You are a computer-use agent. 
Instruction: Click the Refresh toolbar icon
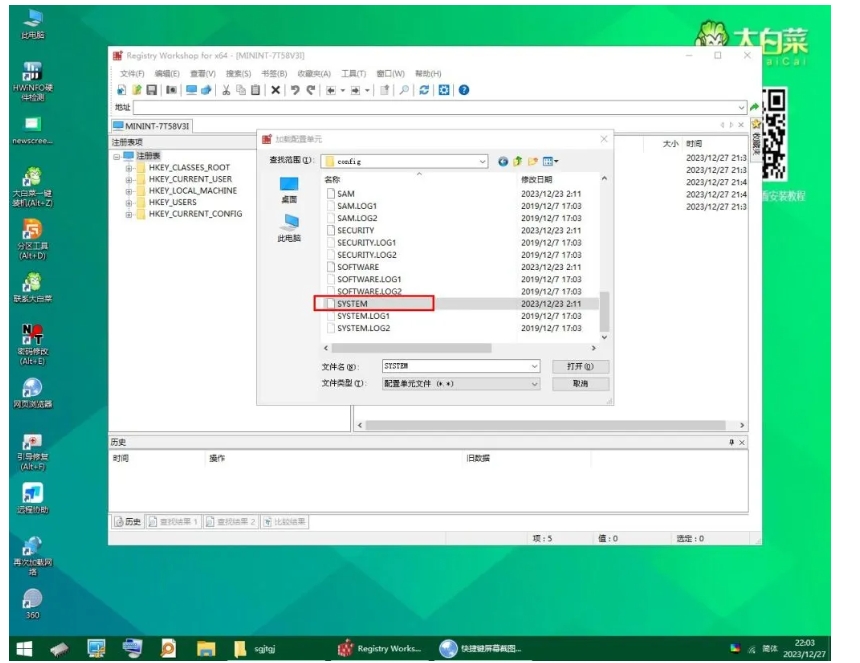tap(424, 90)
